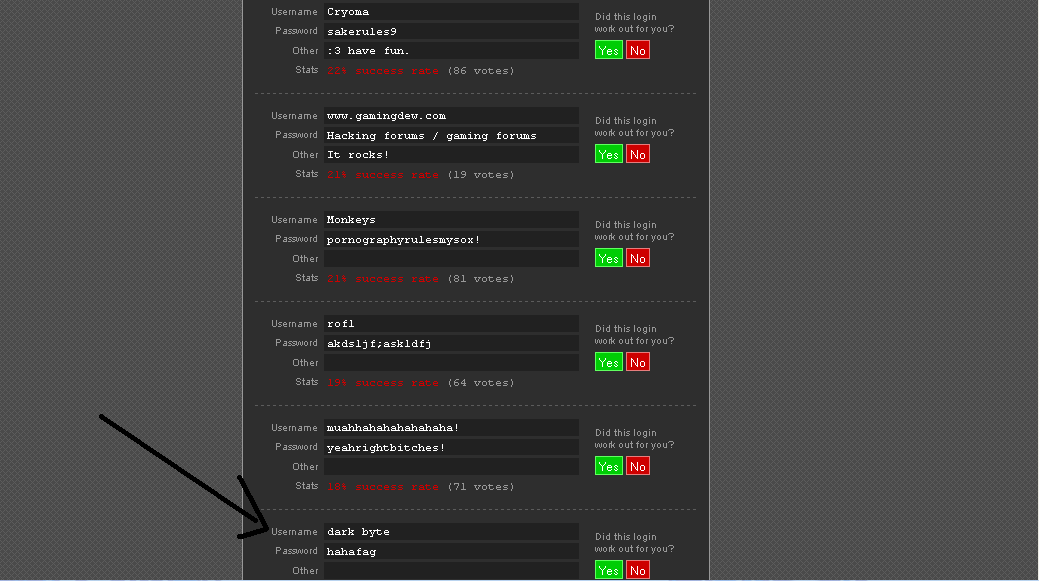The width and height of the screenshot is (1039, 581).
Task: Click the stats text showing 81 votes
Action: click(x=420, y=279)
